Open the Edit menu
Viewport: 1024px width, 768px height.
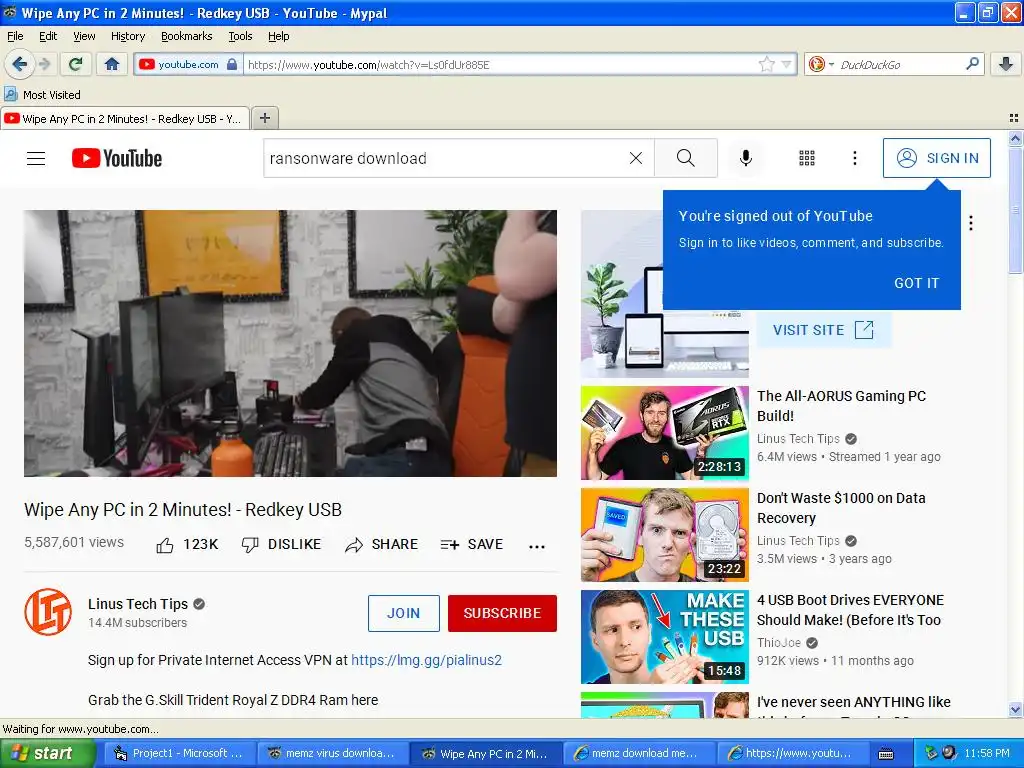(48, 36)
